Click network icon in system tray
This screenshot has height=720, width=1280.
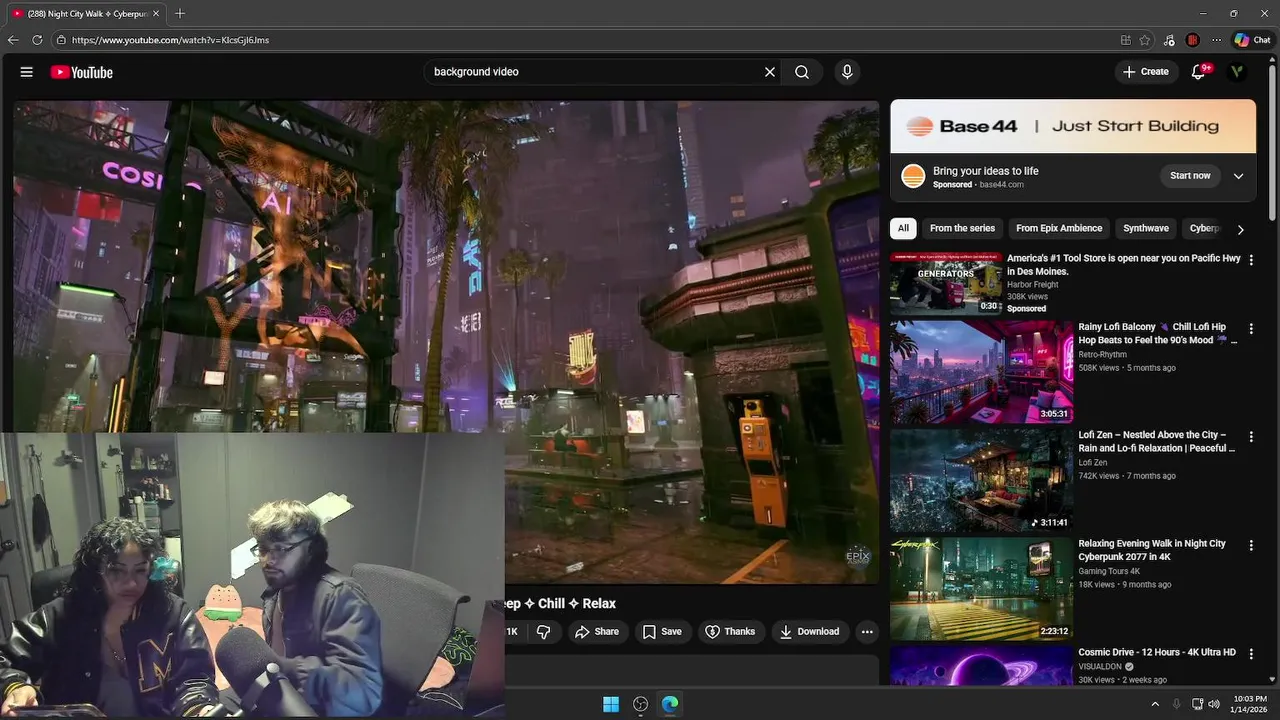[1197, 704]
